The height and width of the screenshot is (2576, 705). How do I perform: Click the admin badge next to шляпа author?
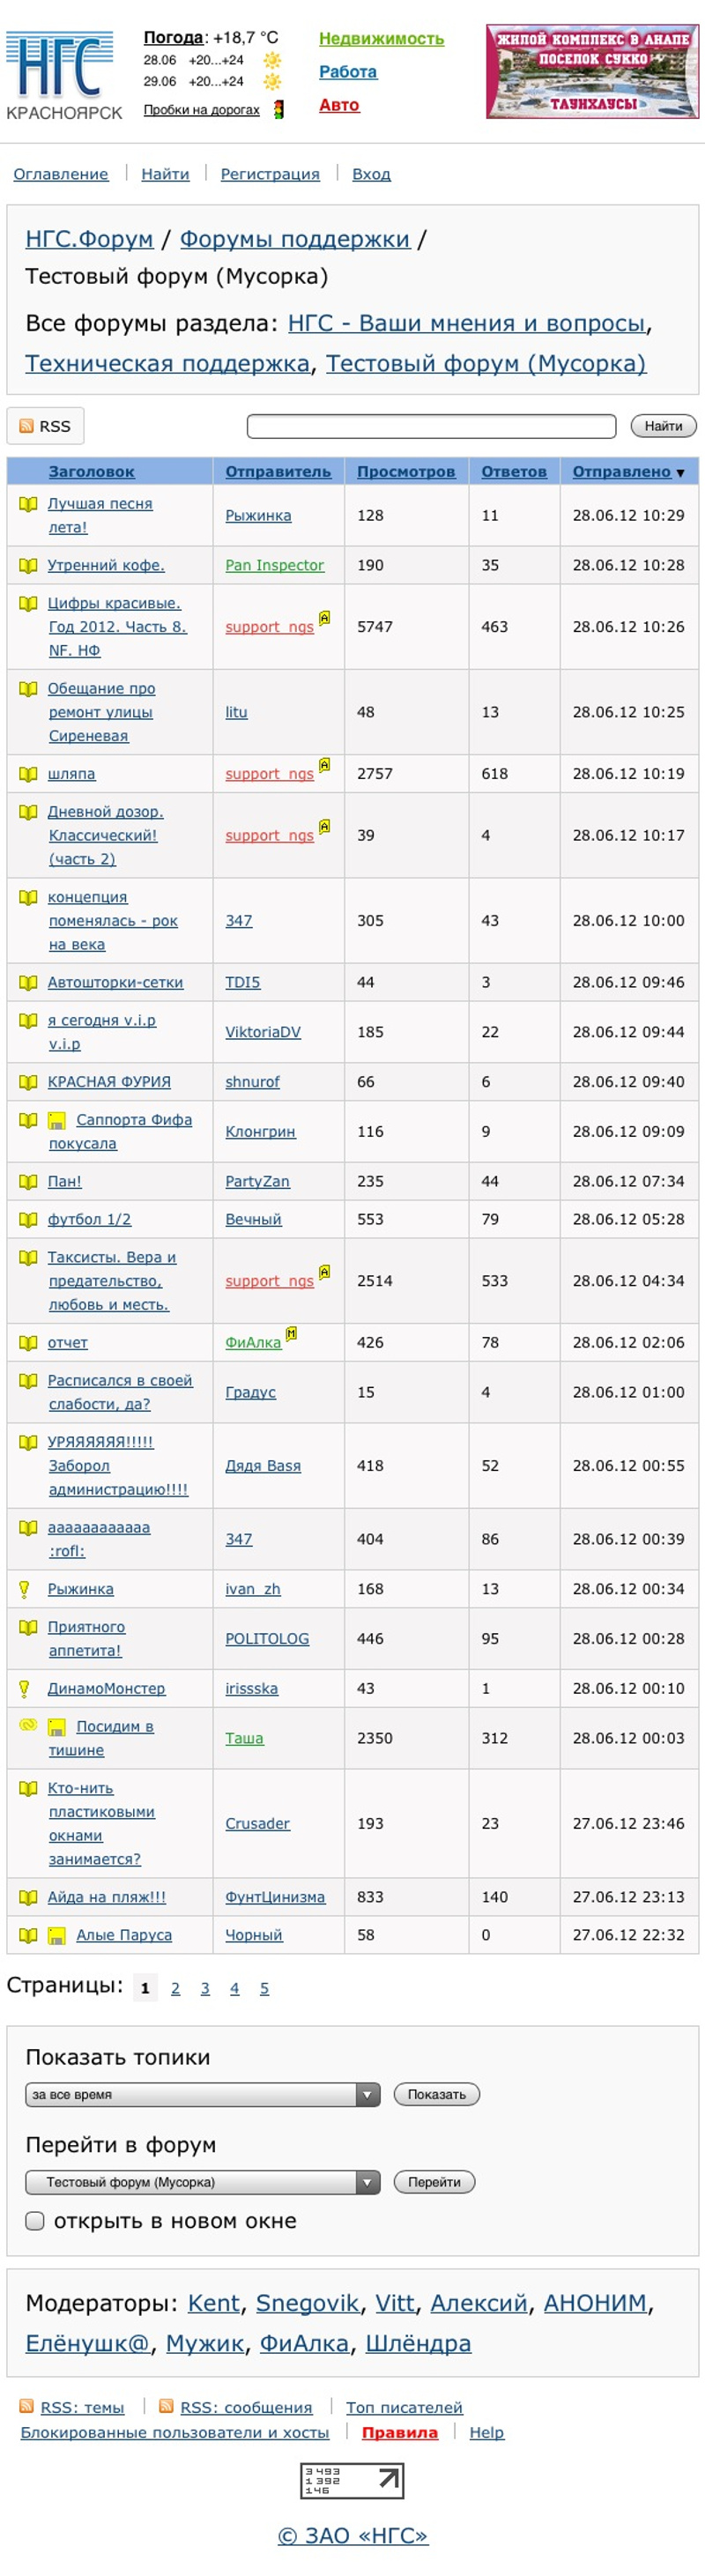(324, 765)
